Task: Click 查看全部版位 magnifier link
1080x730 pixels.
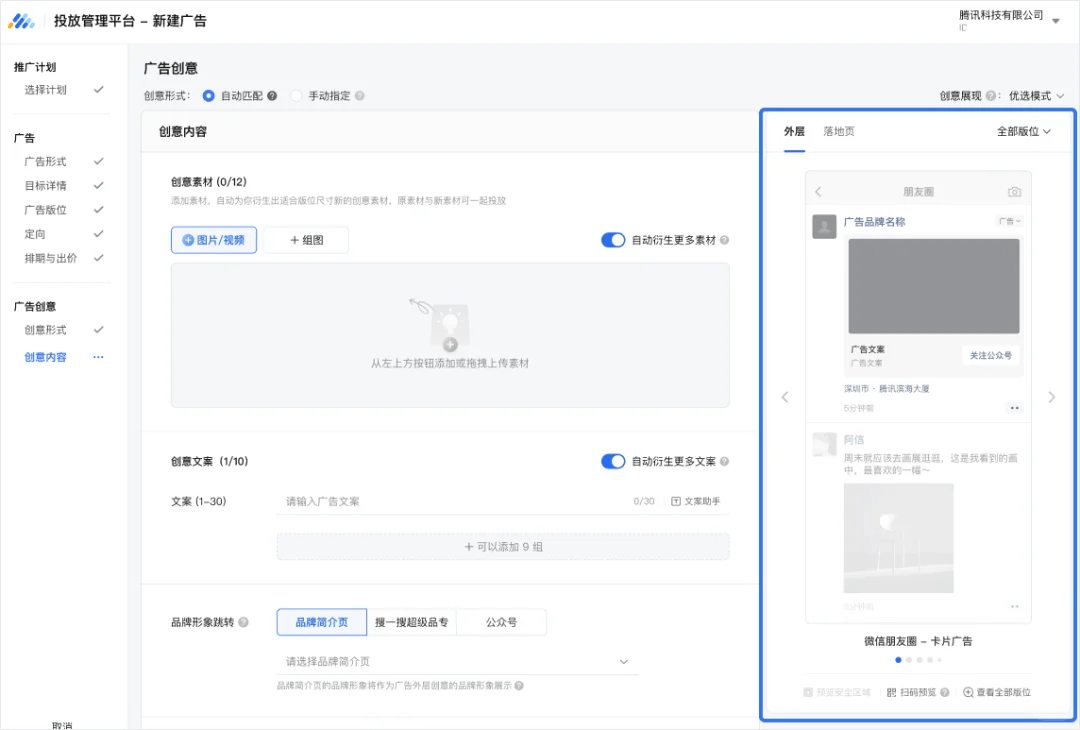Action: 996,692
